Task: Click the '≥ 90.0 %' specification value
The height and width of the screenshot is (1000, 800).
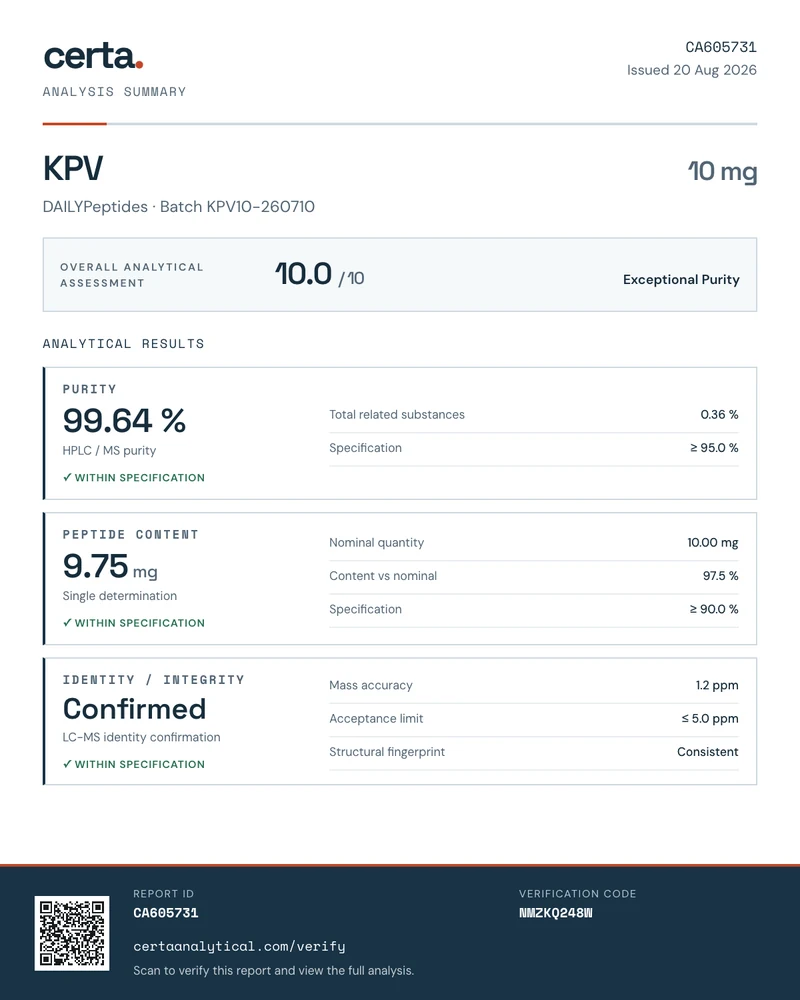Action: [x=714, y=609]
